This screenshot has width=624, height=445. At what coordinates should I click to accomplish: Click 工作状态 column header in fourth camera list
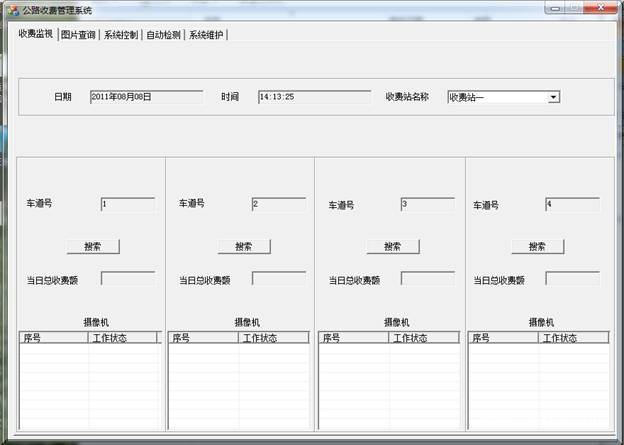coord(573,338)
